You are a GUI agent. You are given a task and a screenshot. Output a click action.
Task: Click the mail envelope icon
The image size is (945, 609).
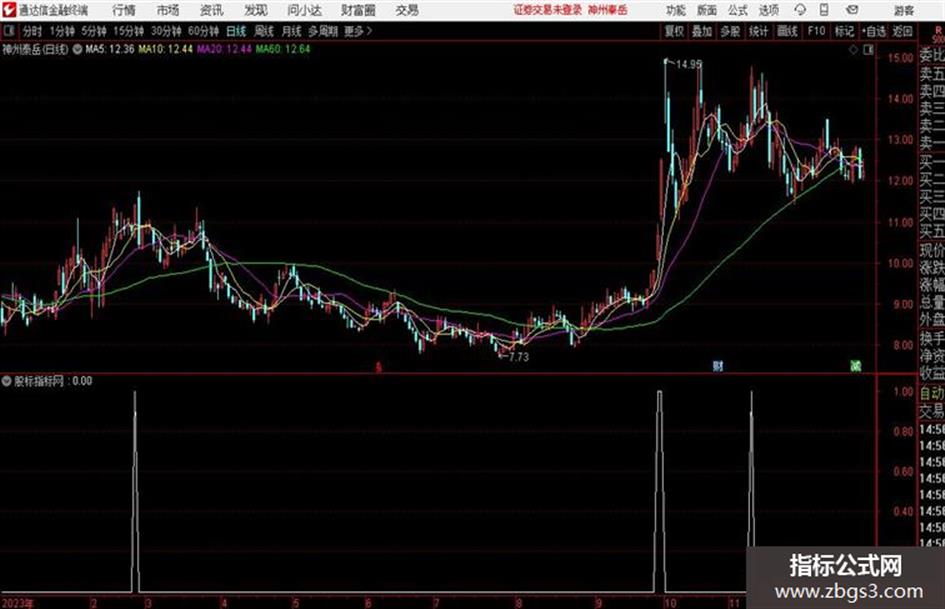pyautogui.click(x=852, y=10)
